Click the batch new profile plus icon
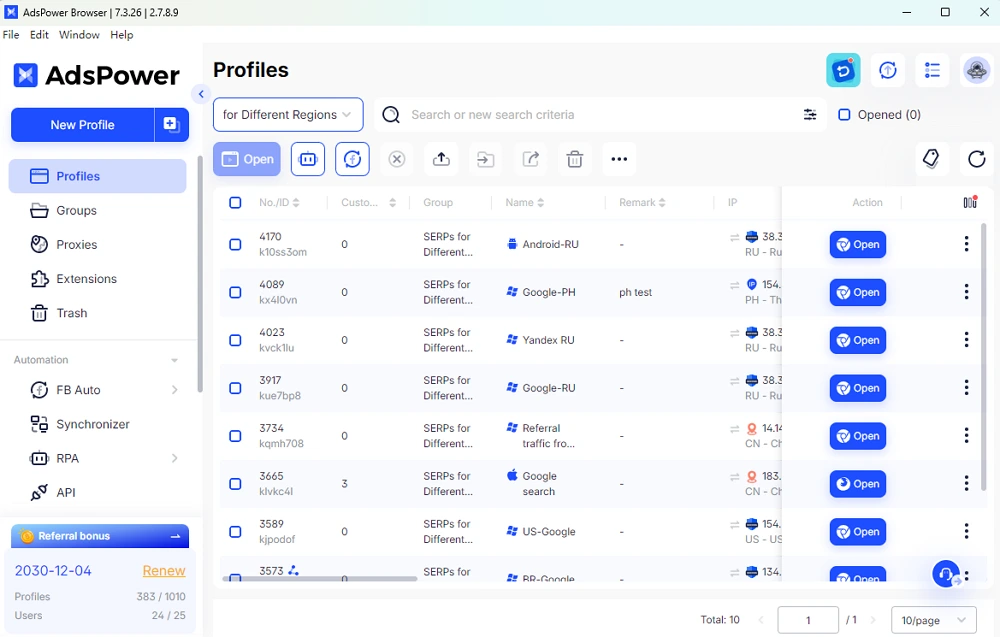1000x637 pixels. click(171, 124)
